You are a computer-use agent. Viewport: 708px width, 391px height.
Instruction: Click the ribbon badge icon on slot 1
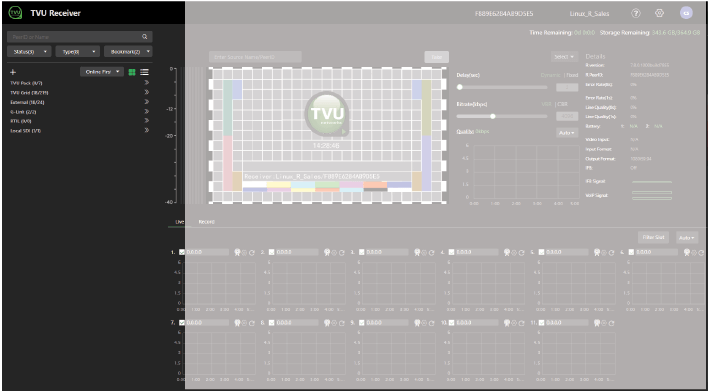coord(237,252)
